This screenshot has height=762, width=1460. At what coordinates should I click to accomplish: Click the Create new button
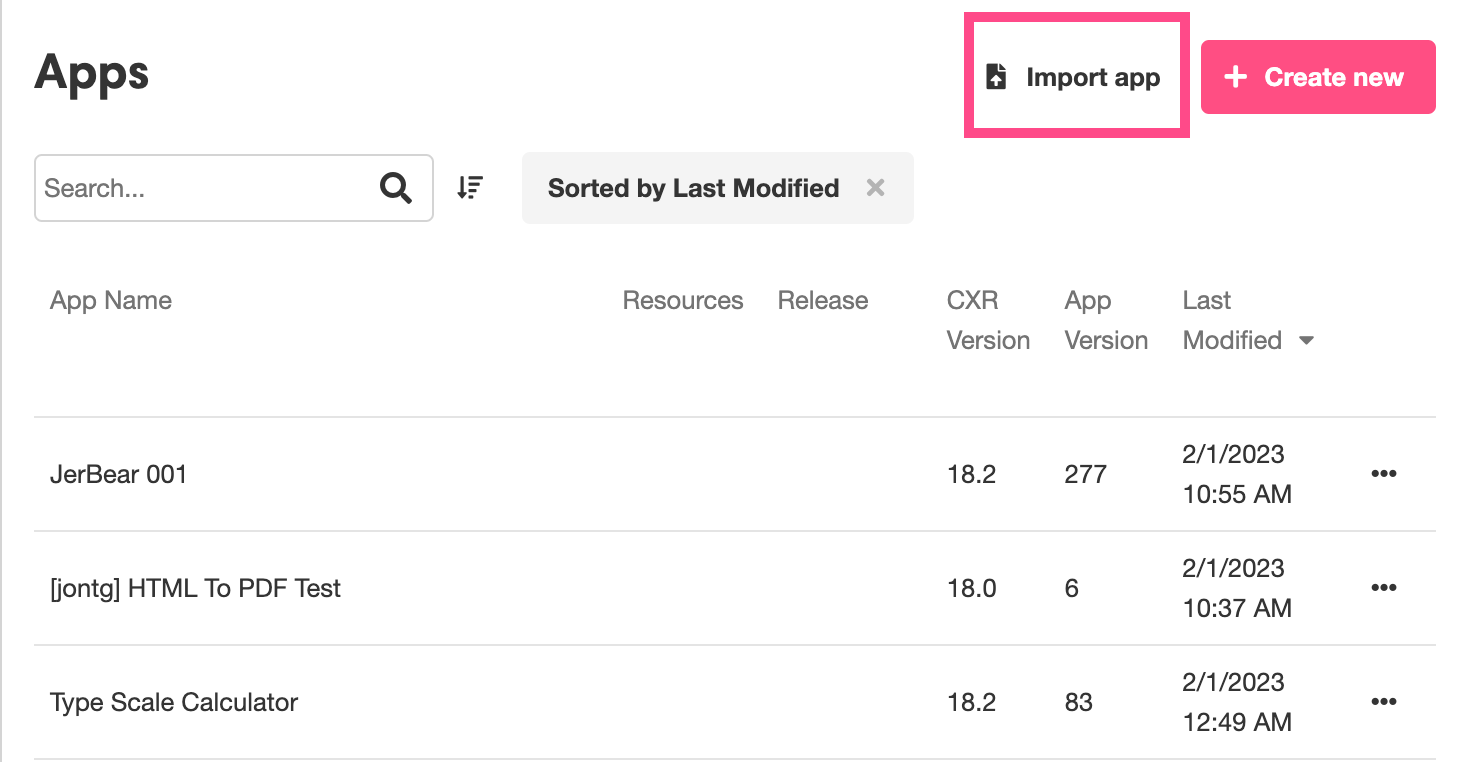(x=1318, y=77)
